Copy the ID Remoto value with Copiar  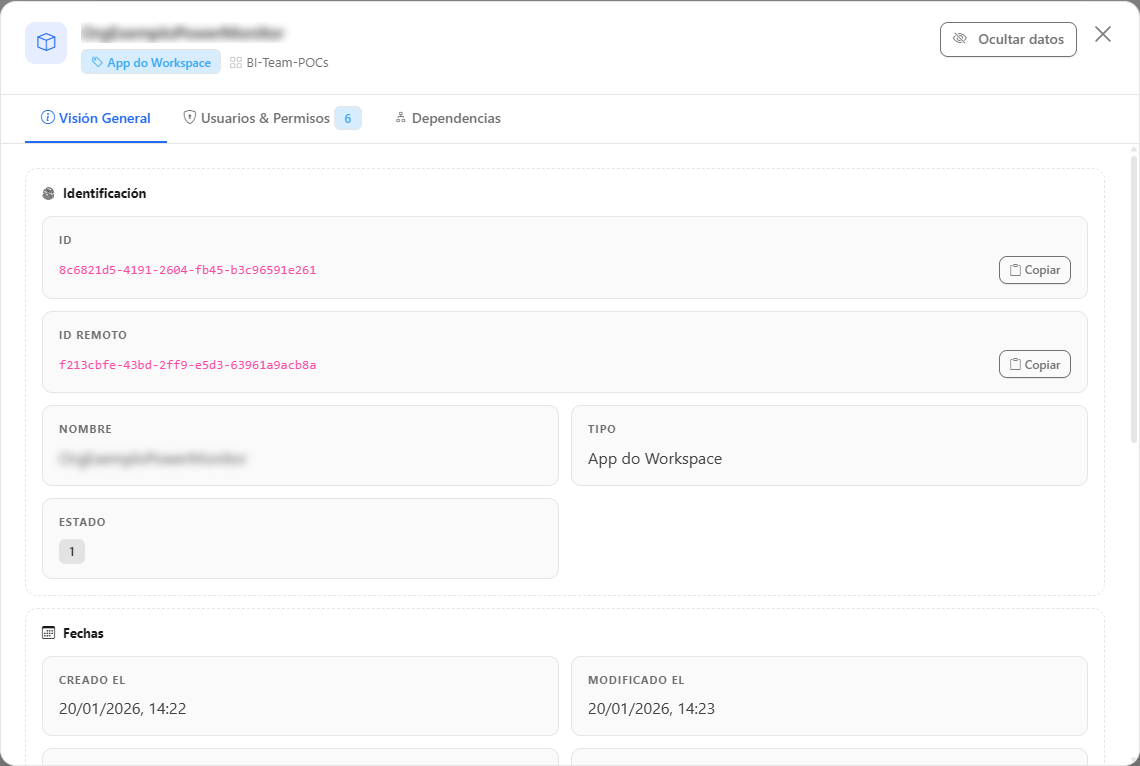[x=1035, y=364]
